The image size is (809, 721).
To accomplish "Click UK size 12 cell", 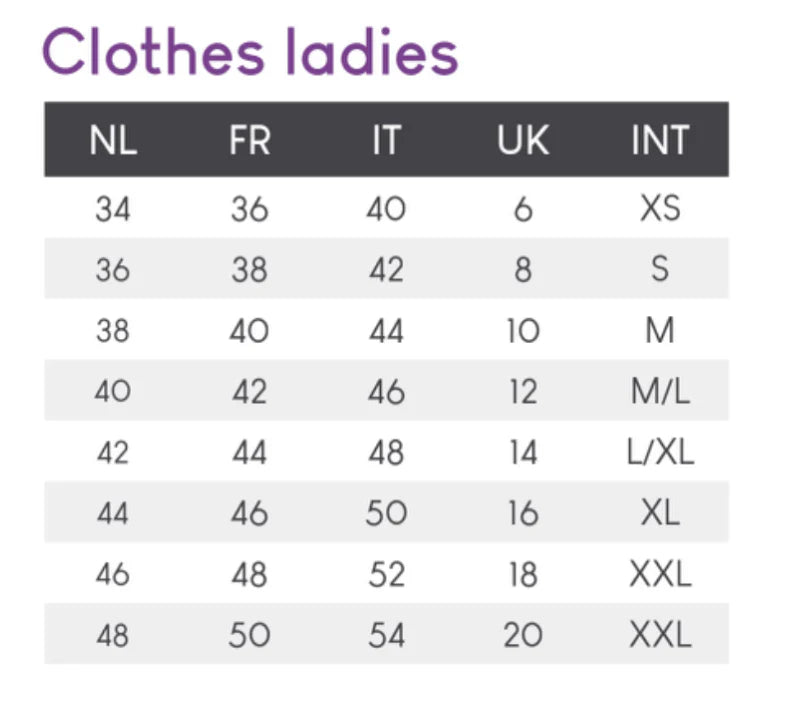I will point(523,391).
